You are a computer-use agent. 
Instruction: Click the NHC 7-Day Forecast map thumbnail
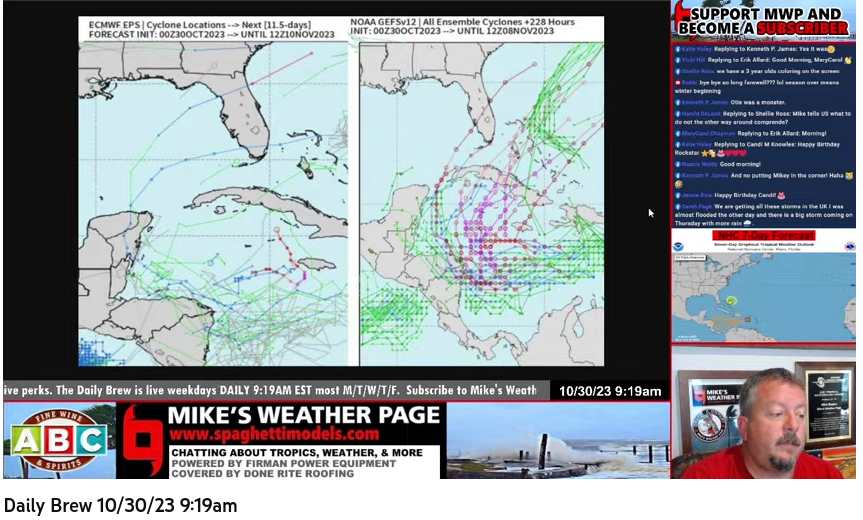pos(763,297)
